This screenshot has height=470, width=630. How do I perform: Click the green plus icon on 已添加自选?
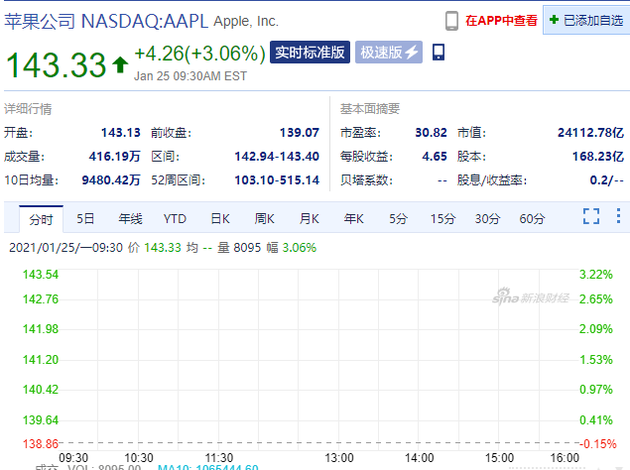coord(554,20)
